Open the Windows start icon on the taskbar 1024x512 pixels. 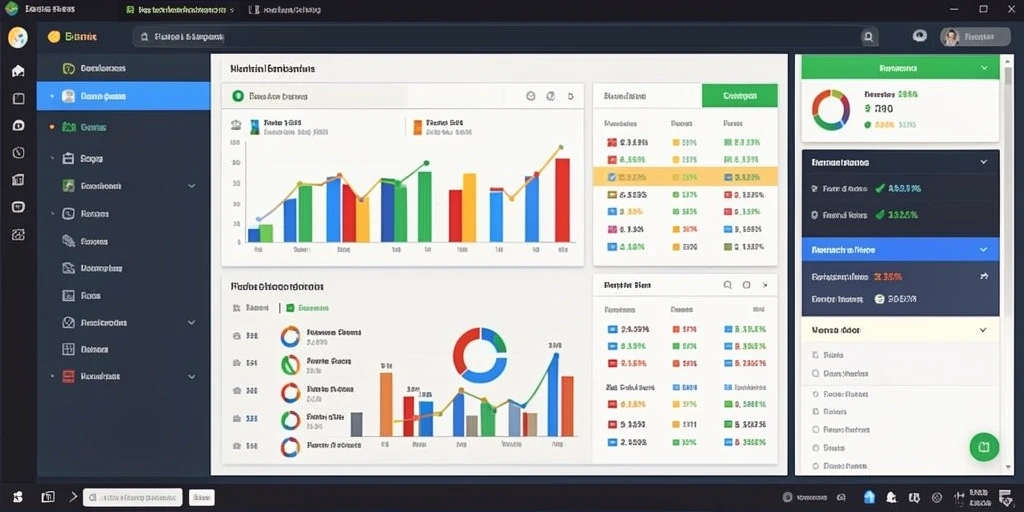pyautogui.click(x=18, y=497)
